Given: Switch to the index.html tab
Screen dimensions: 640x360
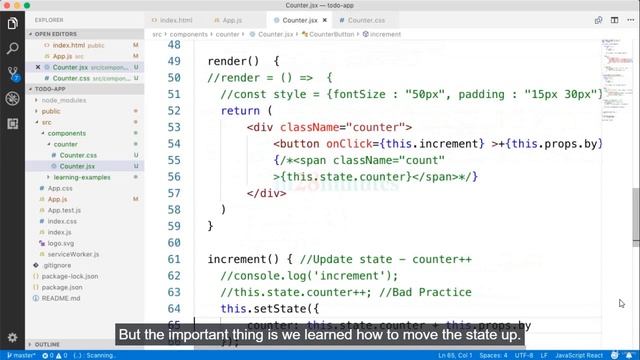Looking at the screenshot, I should click(x=176, y=20).
